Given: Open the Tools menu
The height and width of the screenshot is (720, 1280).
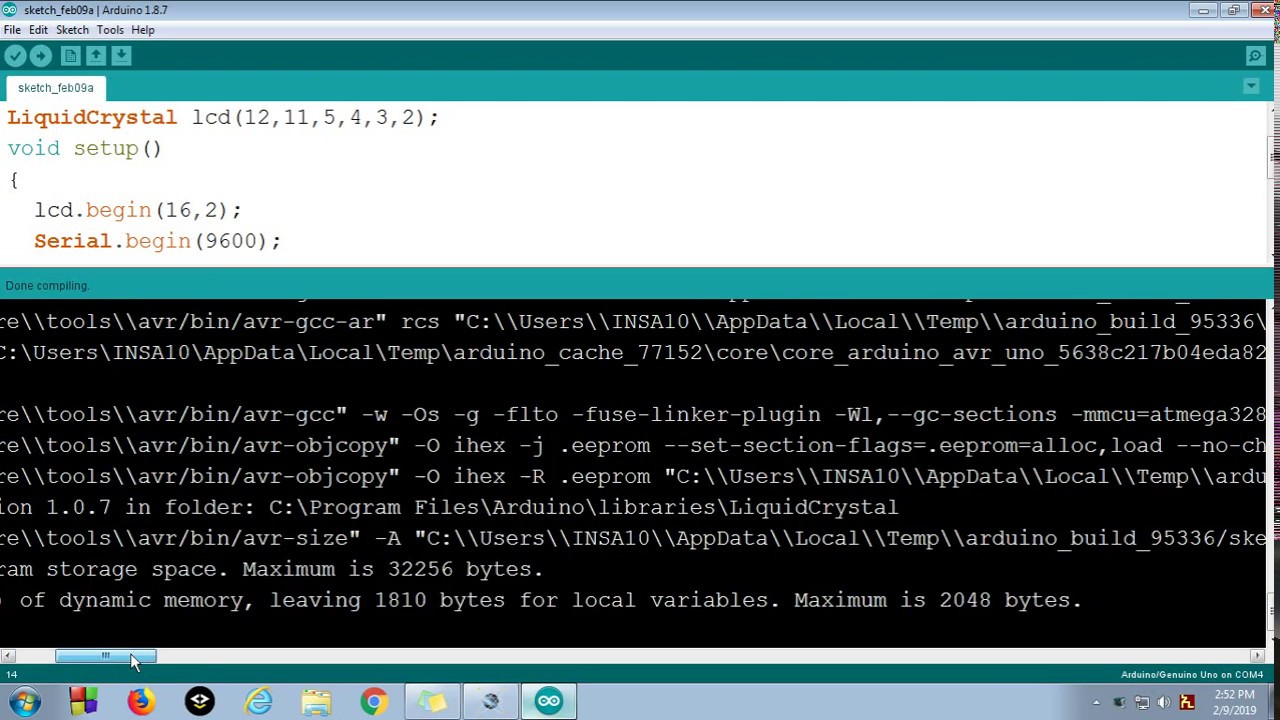Looking at the screenshot, I should click(110, 30).
